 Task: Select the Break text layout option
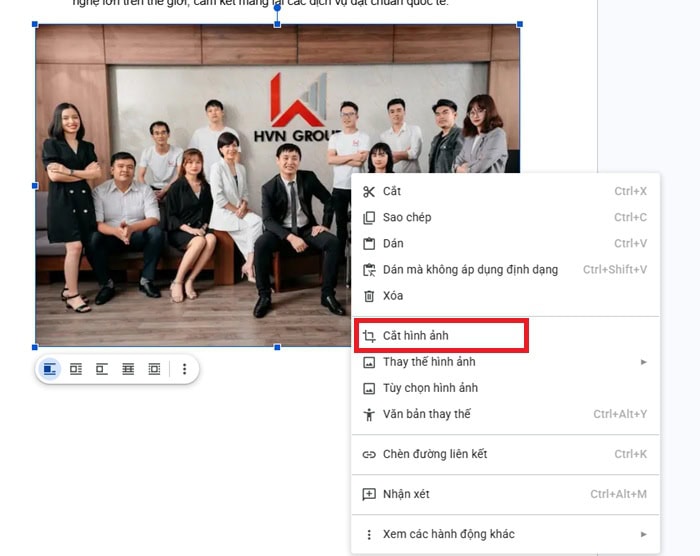click(102, 369)
